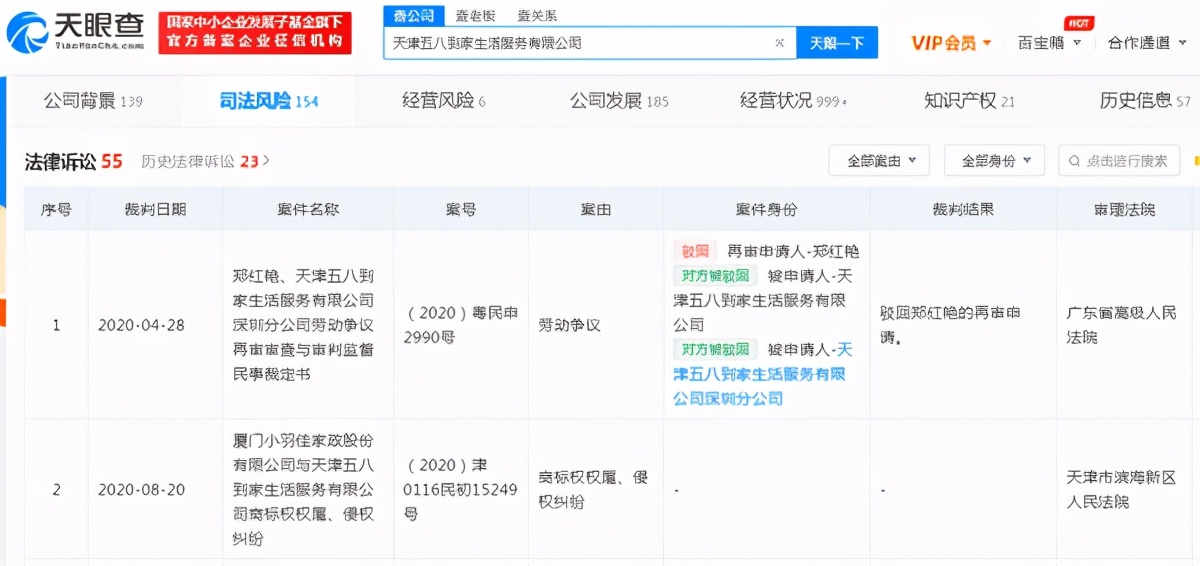Open the 全部案由 filter dropdown

(879, 161)
